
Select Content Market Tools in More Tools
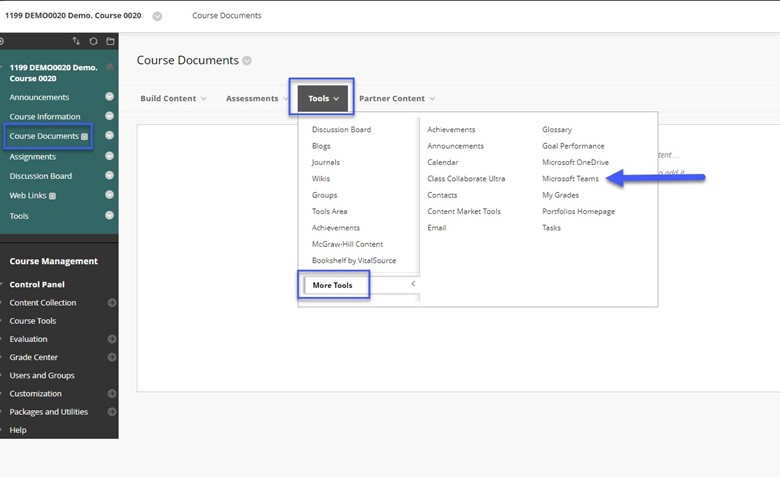tap(464, 211)
